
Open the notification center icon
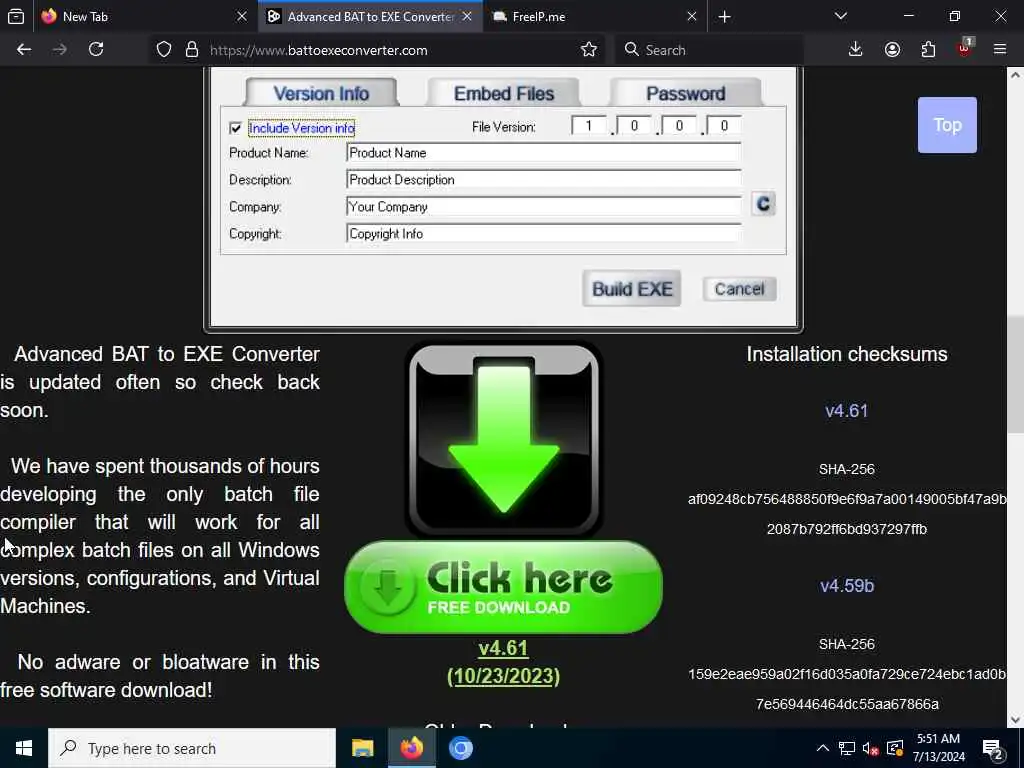[993, 749]
